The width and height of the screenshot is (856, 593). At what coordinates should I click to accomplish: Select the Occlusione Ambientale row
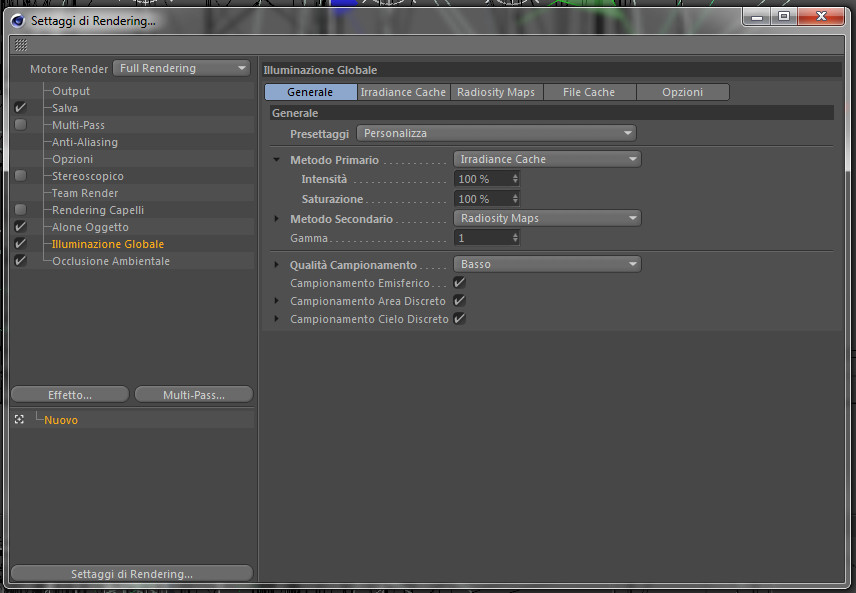coord(132,260)
